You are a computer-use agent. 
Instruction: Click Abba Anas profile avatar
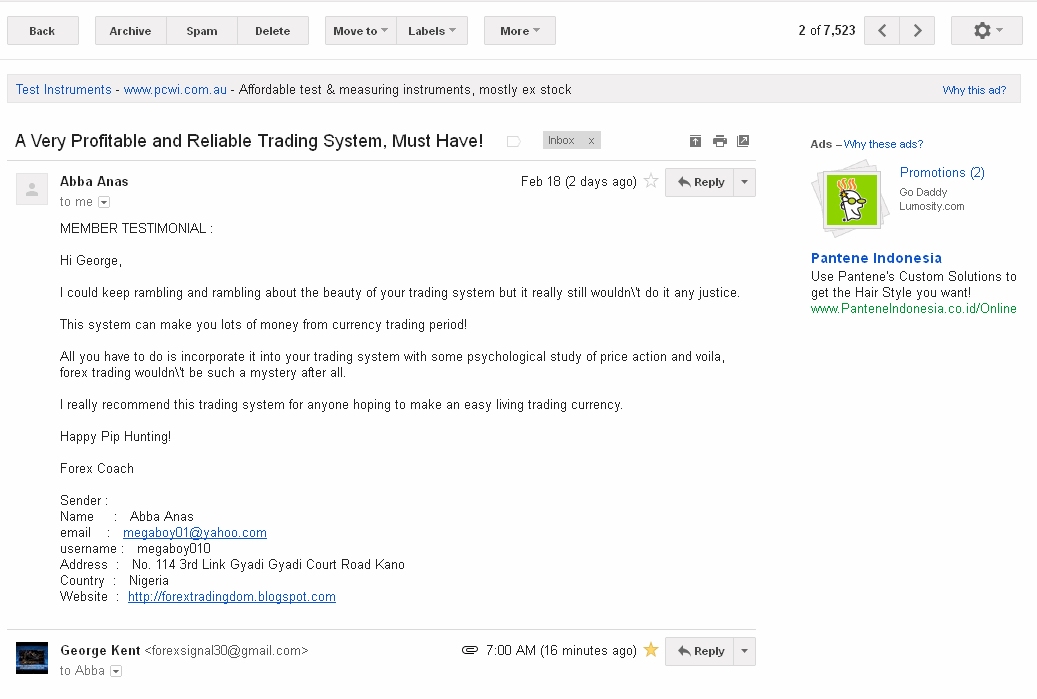[x=32, y=189]
